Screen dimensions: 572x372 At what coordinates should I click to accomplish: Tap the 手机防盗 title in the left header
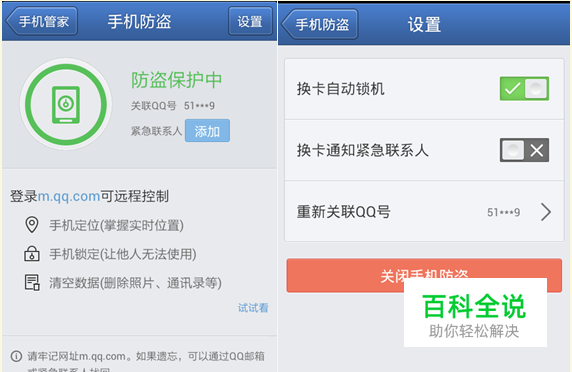(x=139, y=21)
